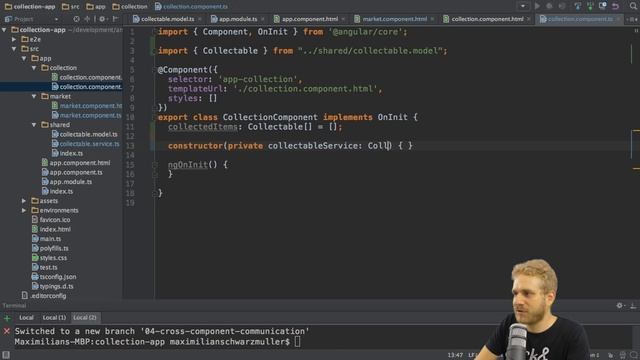Click collectedItems property in code
This screenshot has height=360, width=640.
[x=202, y=127]
